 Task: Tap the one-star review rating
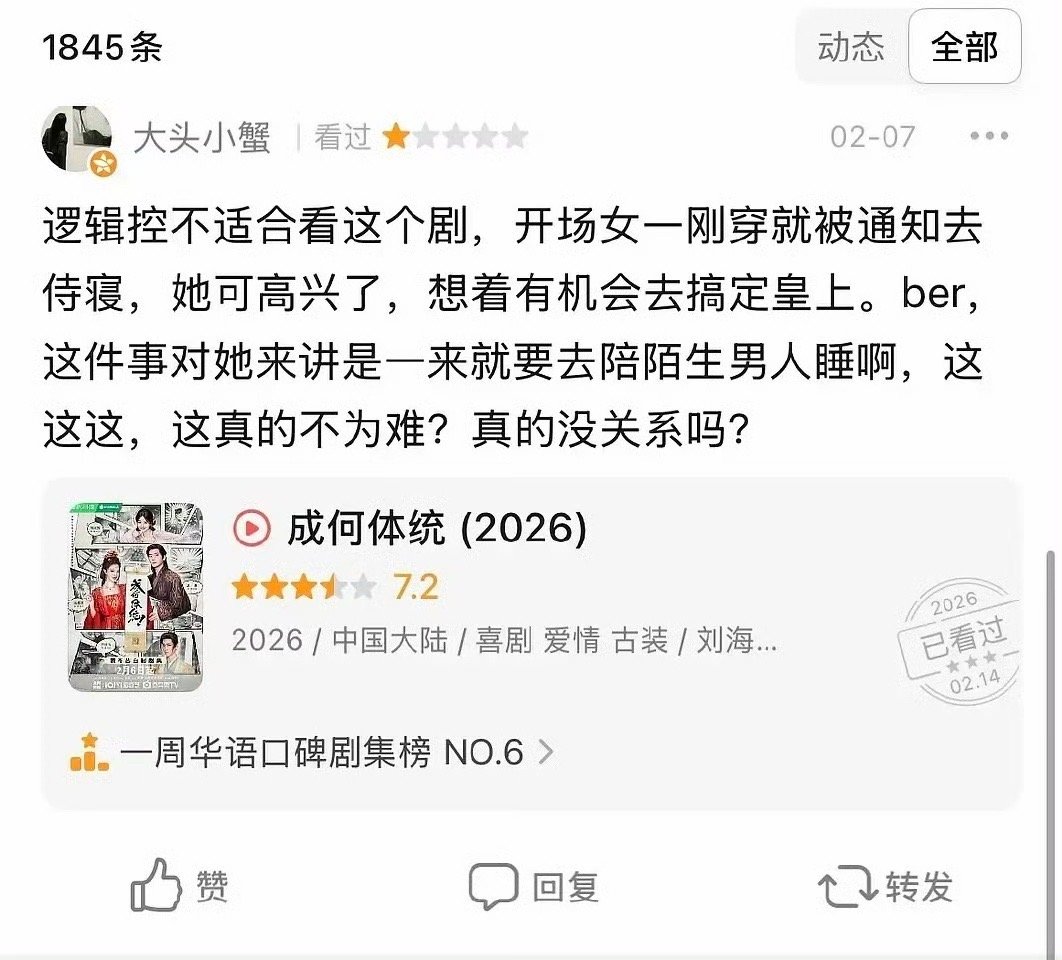pyautogui.click(x=455, y=137)
